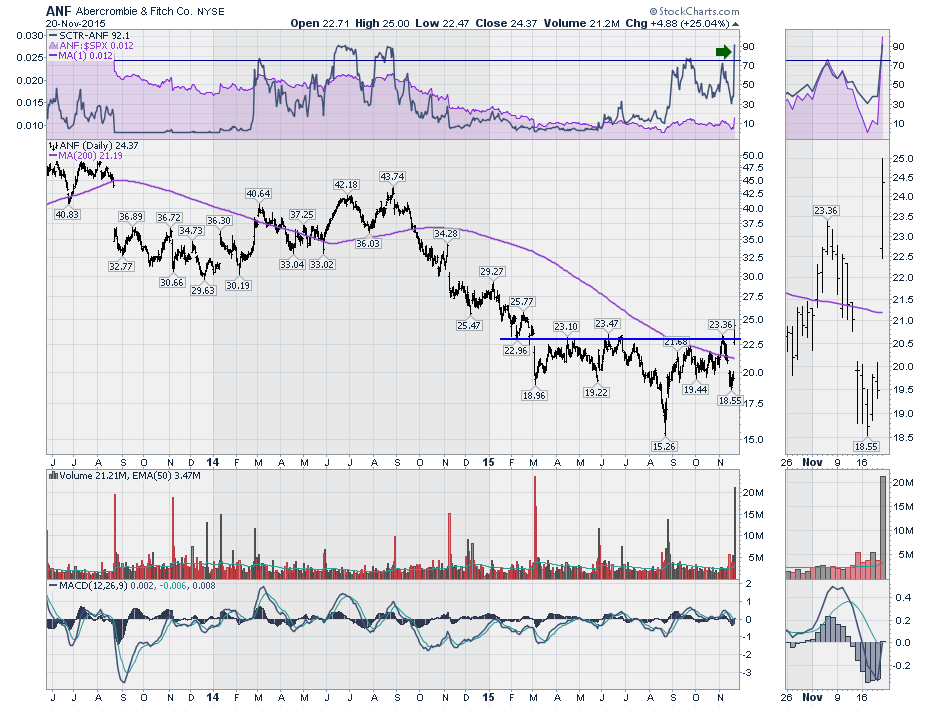Click the 19.22 low price label
This screenshot has height=707, width=930.
coord(596,392)
